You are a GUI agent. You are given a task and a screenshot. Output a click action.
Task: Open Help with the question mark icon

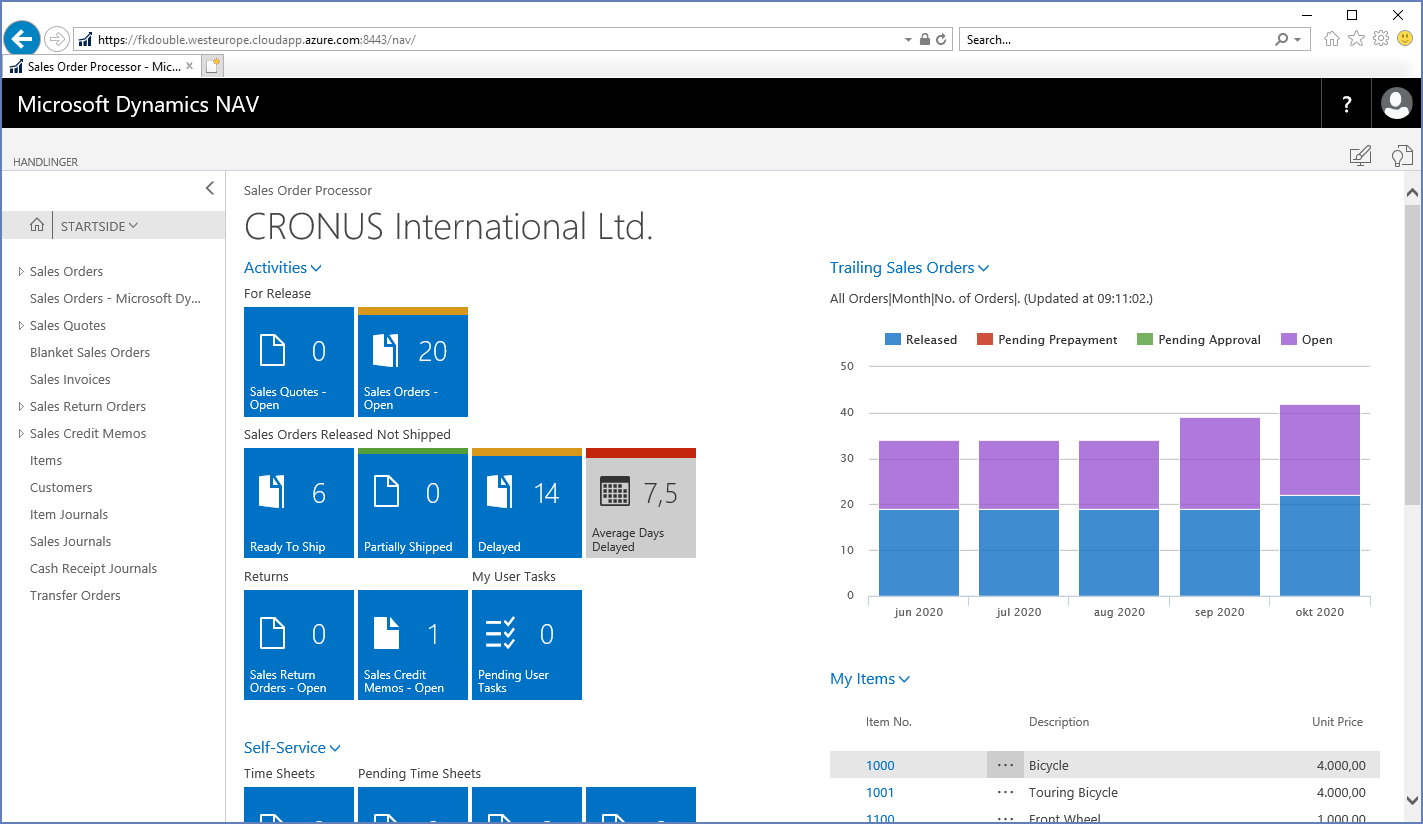click(1346, 103)
